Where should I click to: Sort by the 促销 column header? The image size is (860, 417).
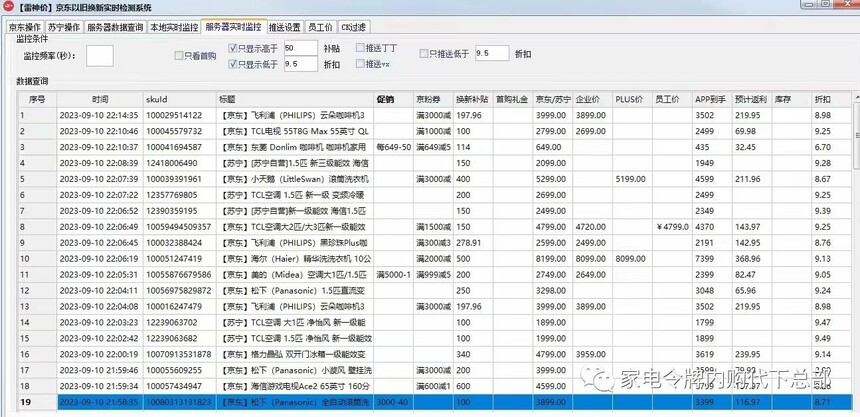394,99
